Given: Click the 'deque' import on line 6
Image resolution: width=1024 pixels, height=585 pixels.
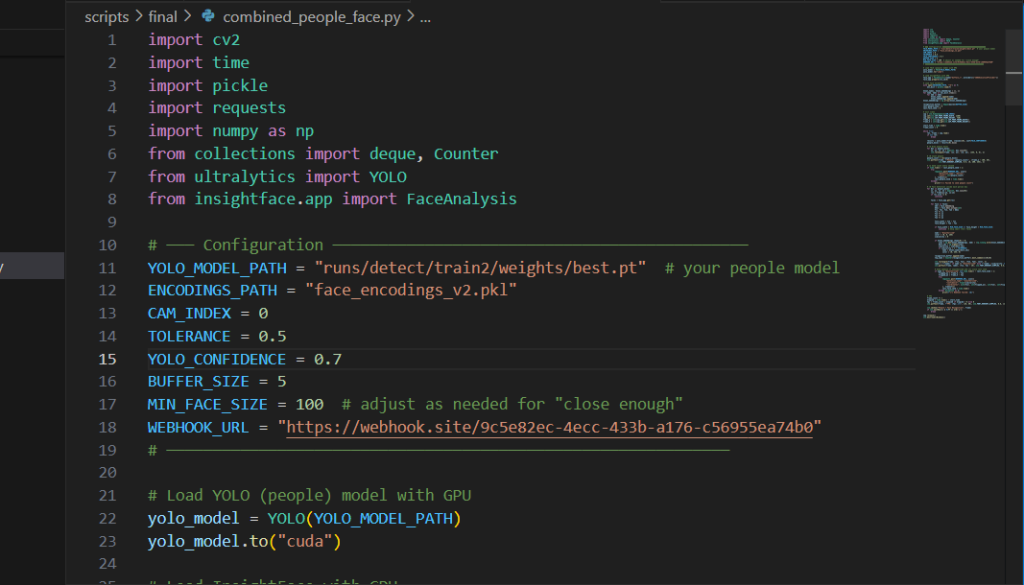Looking at the screenshot, I should click(x=396, y=154).
